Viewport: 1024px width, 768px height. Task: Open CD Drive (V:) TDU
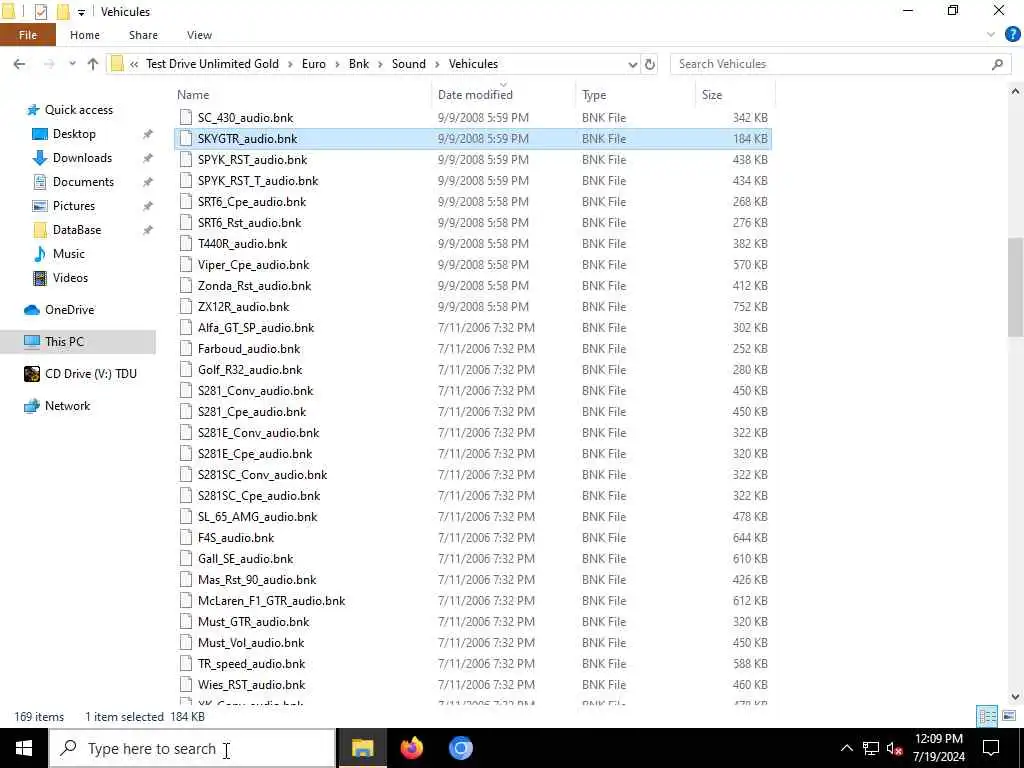pyautogui.click(x=91, y=374)
